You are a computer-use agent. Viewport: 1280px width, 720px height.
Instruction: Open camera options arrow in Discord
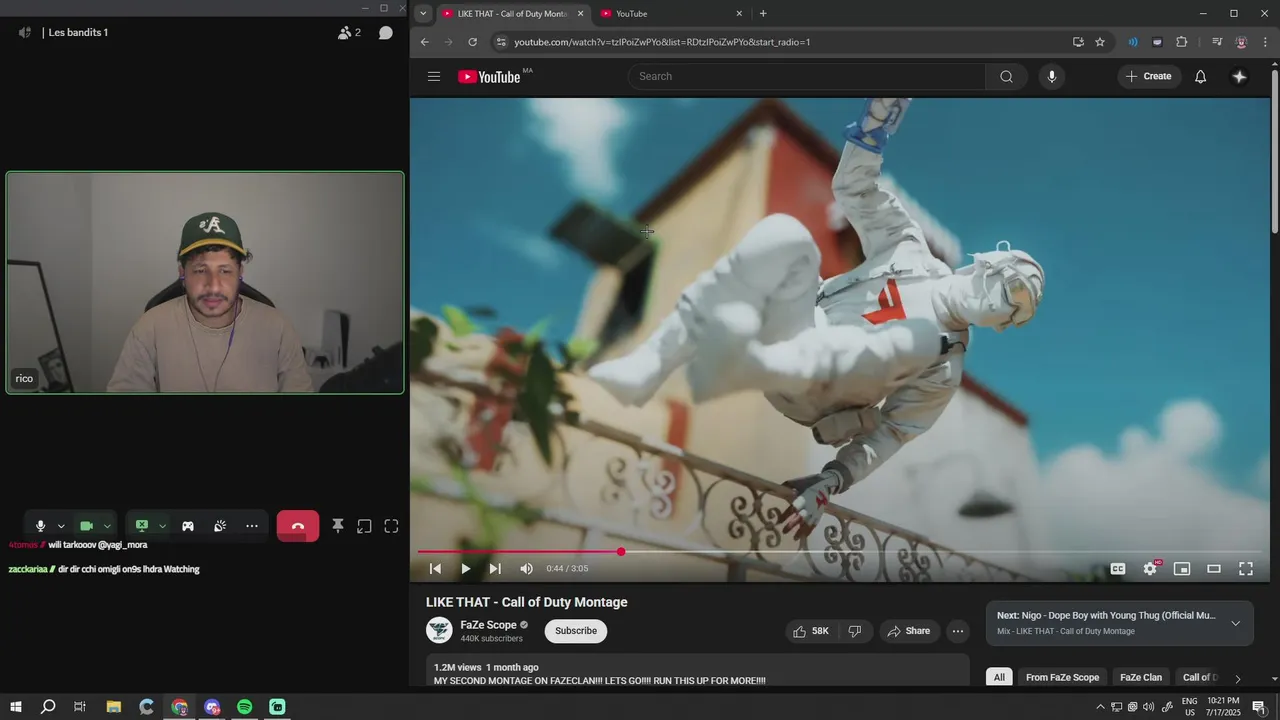pos(107,526)
